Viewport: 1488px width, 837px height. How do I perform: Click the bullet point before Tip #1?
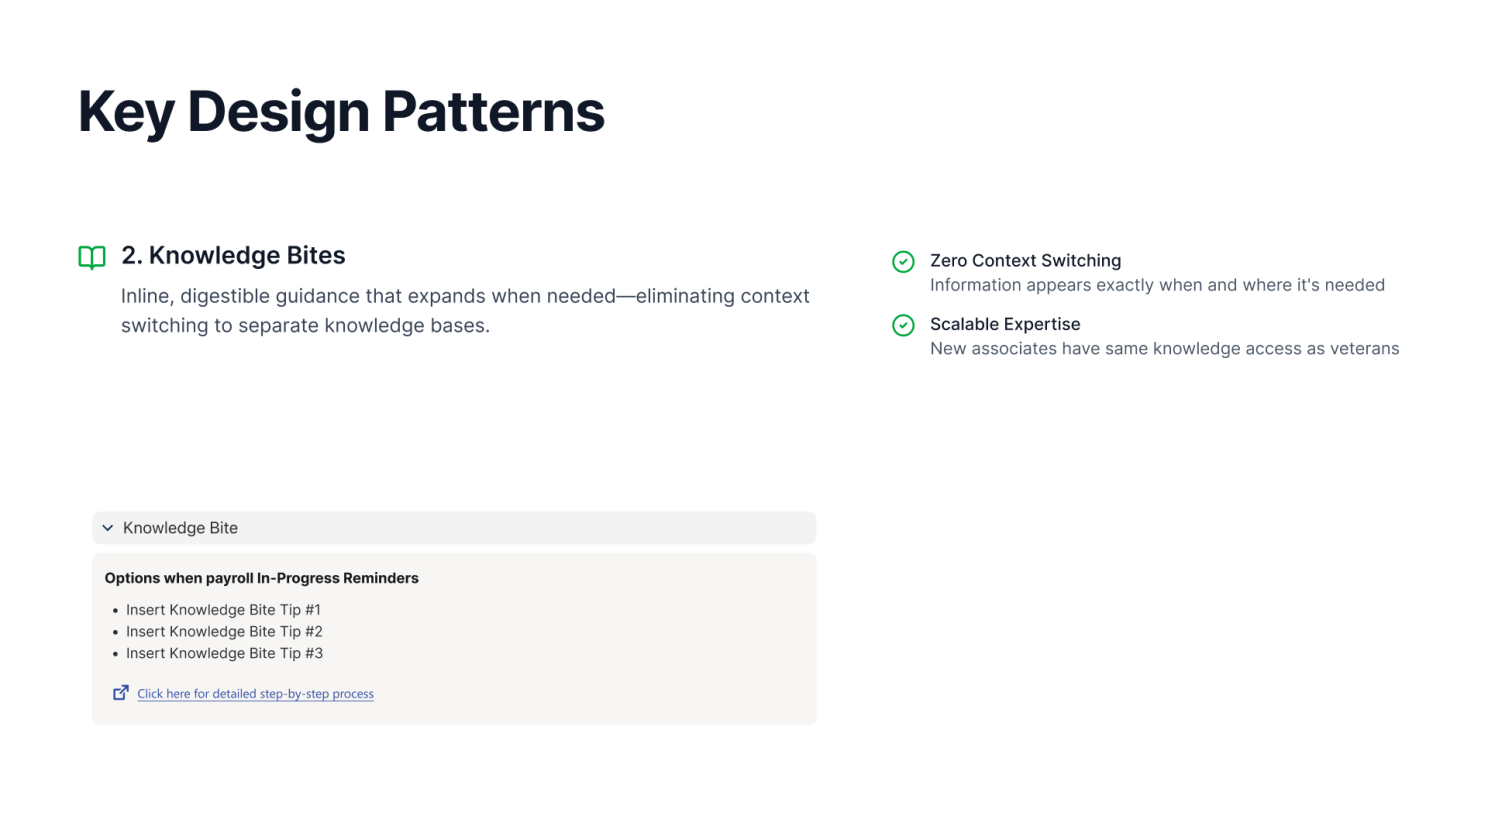pos(116,610)
